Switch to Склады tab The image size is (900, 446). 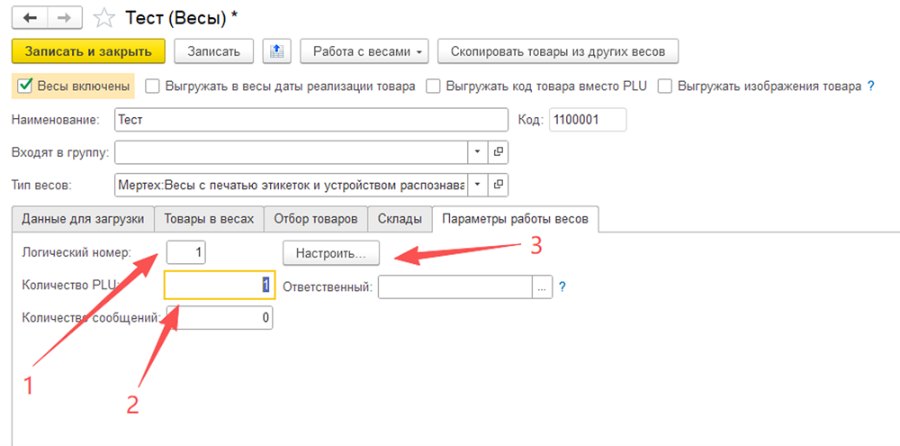click(400, 219)
